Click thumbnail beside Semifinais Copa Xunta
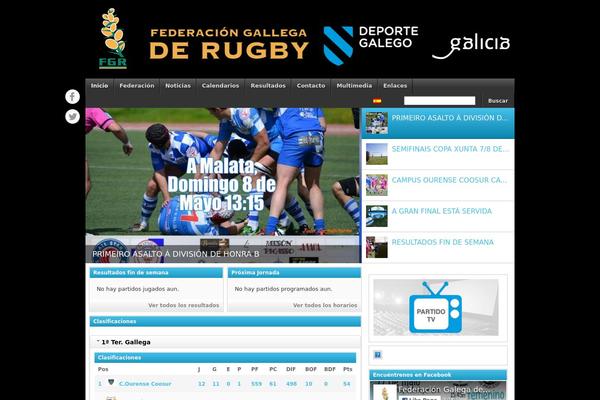This screenshot has width=600, height=400. [377, 154]
